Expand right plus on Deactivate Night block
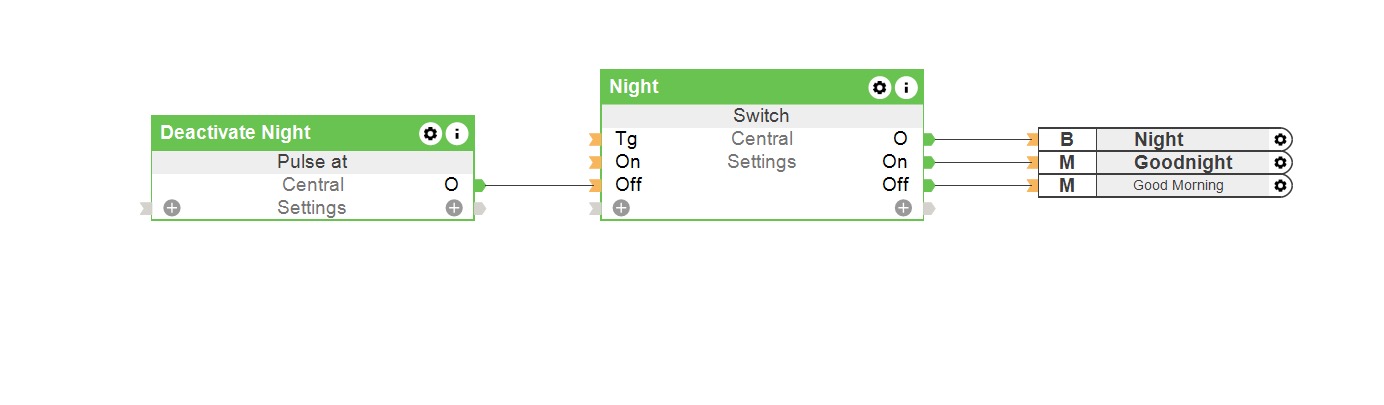1384x405 pixels. (x=454, y=208)
